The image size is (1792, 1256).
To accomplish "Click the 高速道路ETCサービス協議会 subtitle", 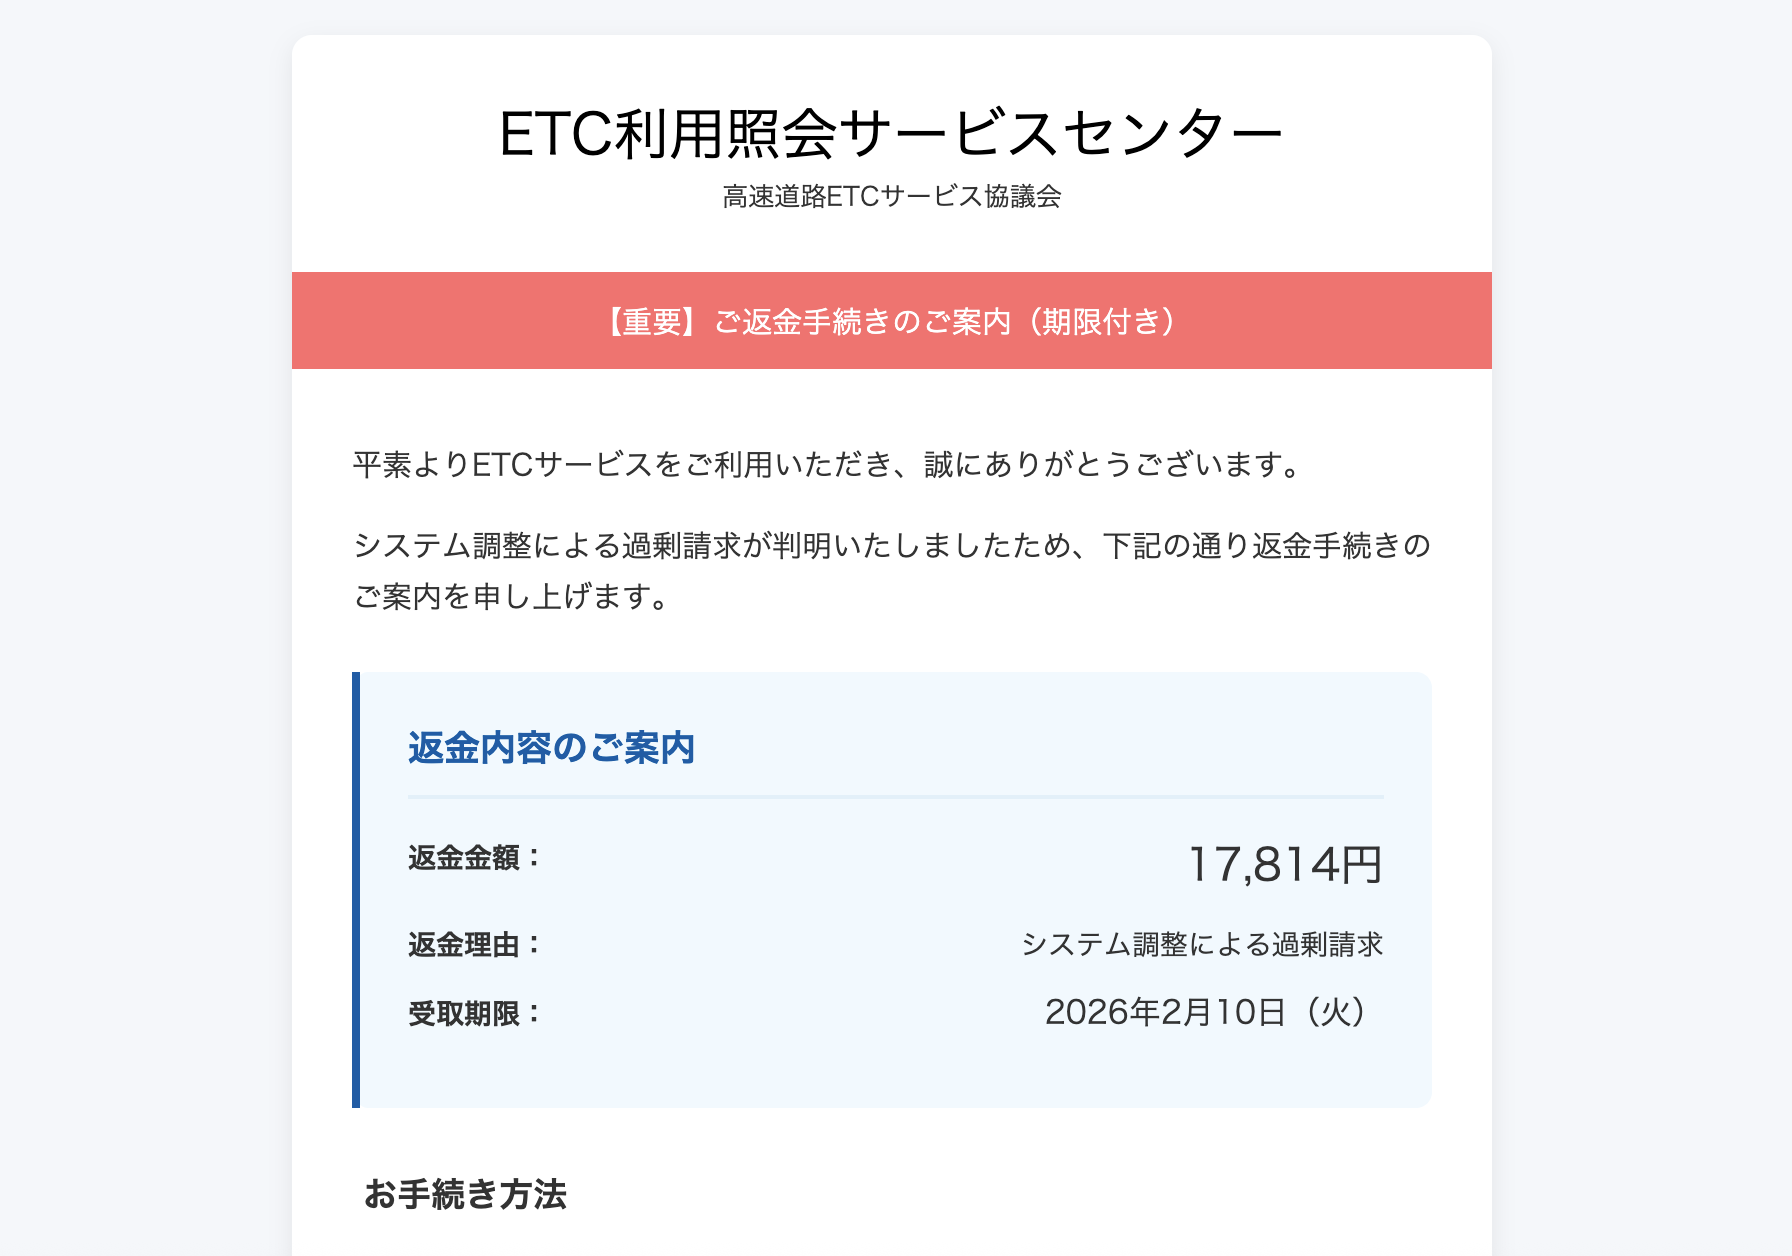I will 891,197.
